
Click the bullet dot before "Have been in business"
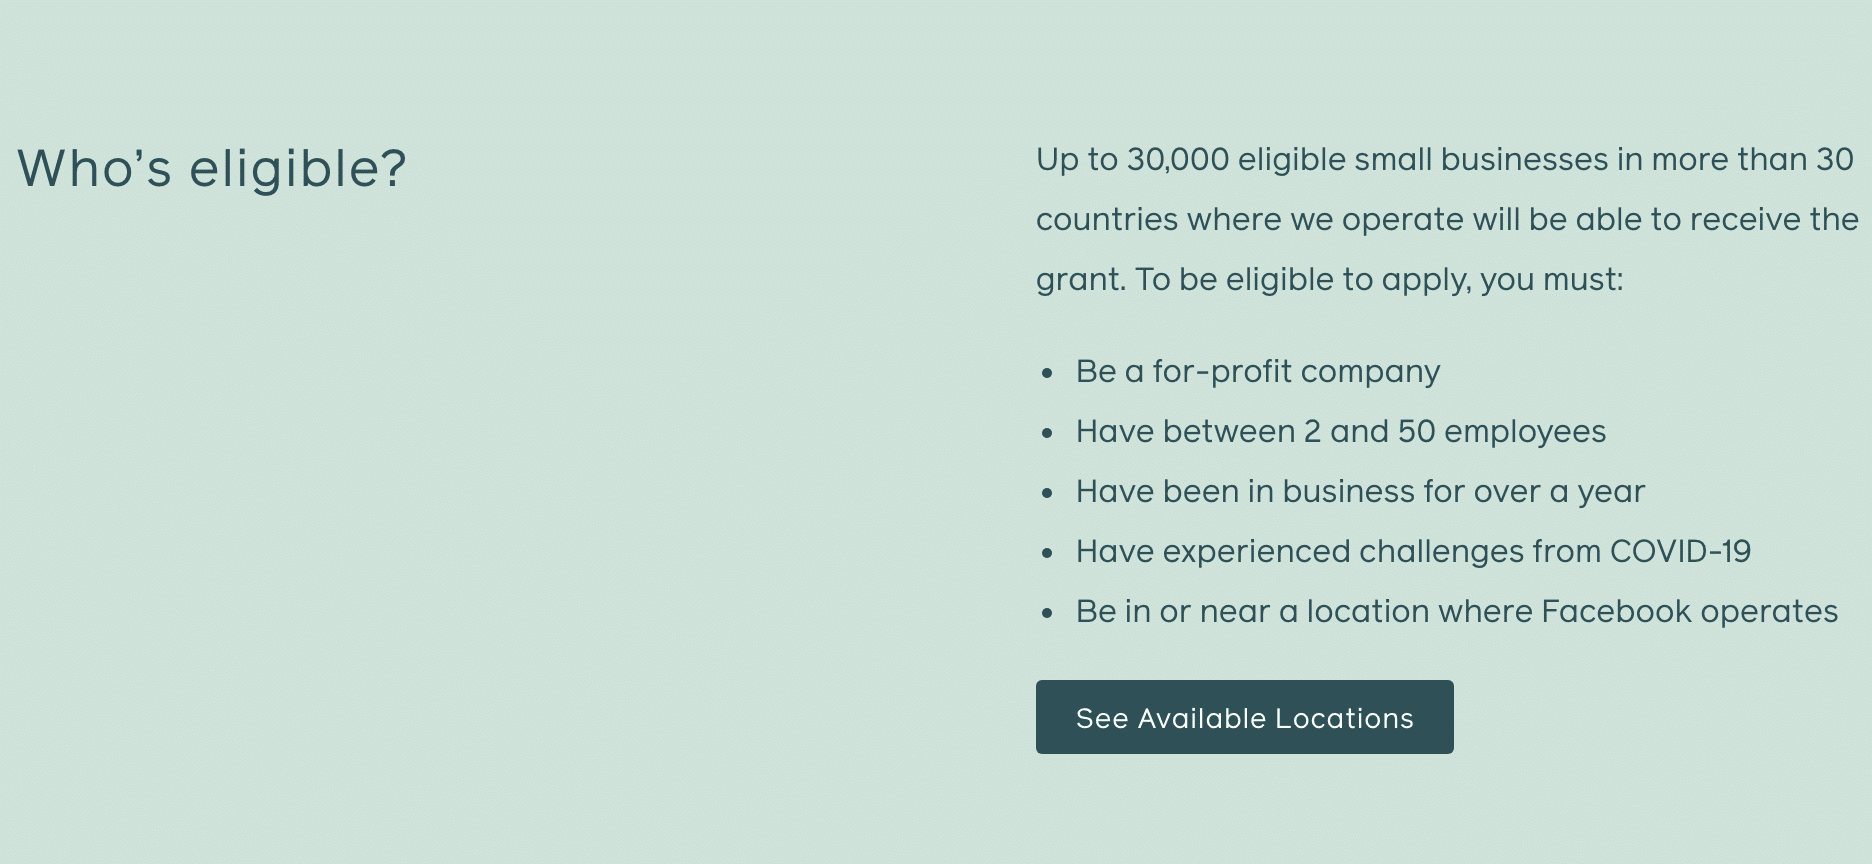1047,494
